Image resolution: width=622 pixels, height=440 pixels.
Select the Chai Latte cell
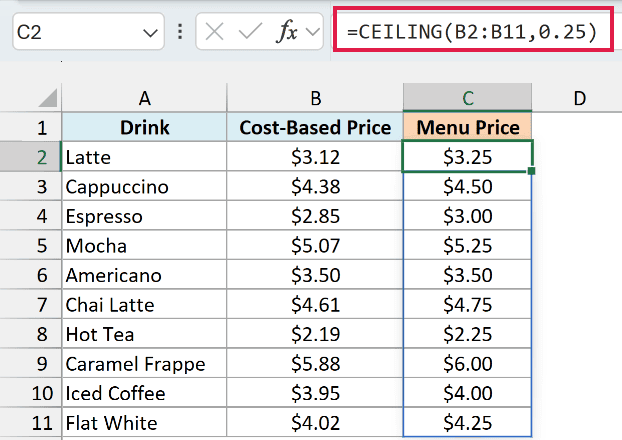click(x=144, y=305)
